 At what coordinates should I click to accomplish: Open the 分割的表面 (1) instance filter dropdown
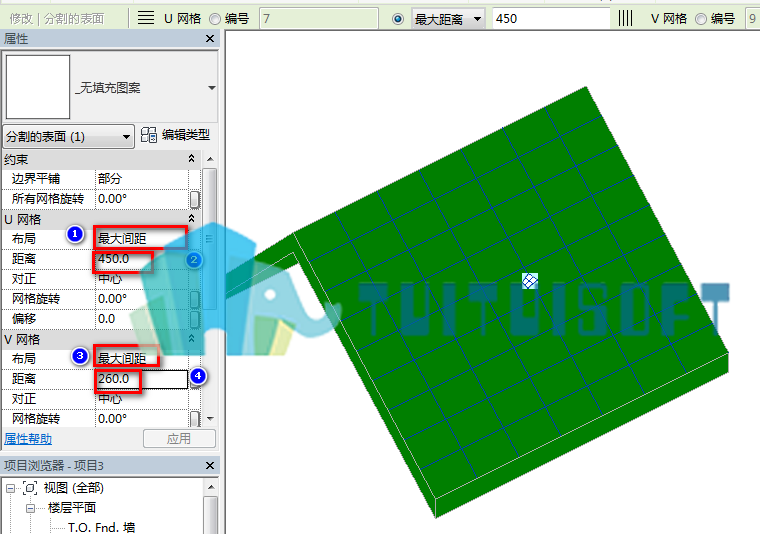pos(68,137)
